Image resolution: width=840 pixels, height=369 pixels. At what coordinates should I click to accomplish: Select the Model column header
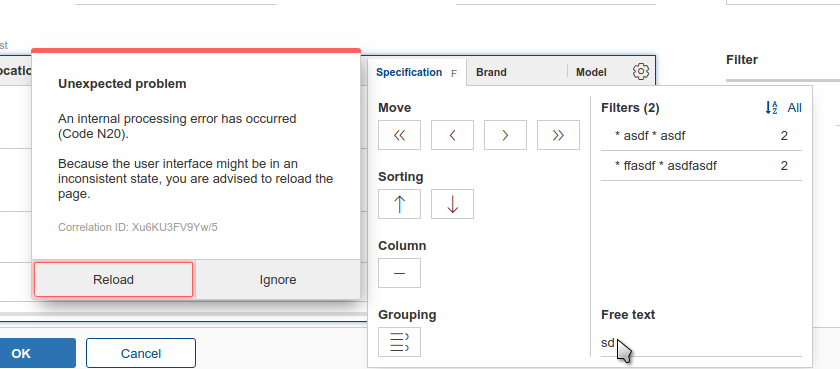[x=591, y=72]
